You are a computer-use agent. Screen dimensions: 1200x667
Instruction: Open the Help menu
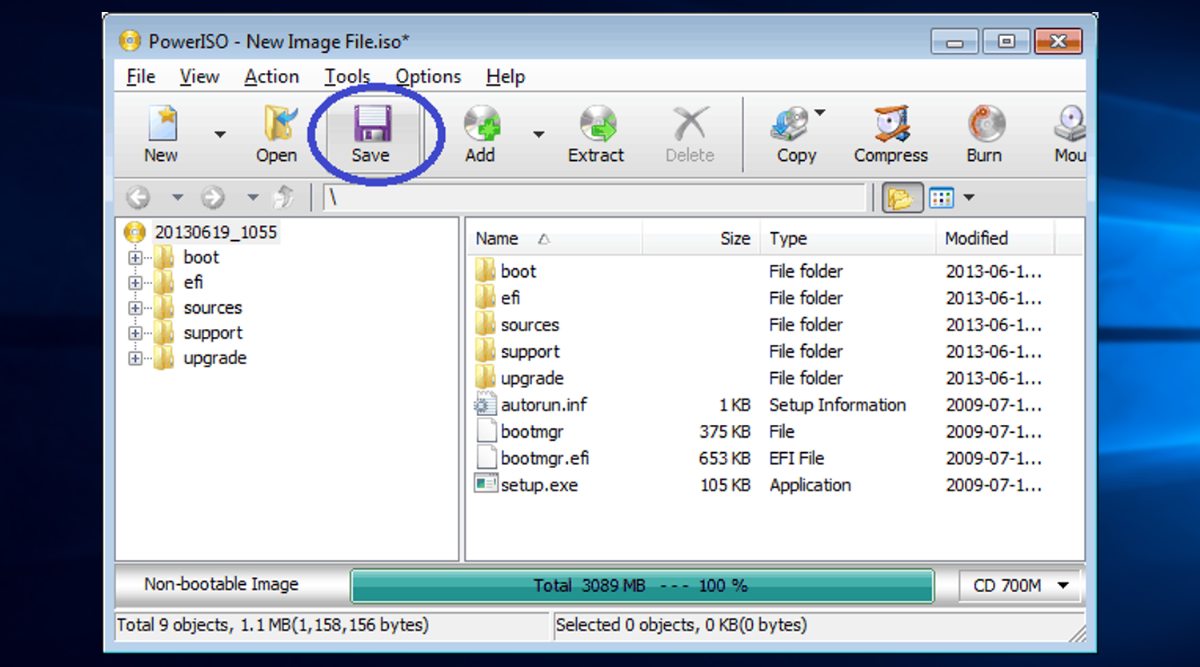click(505, 77)
